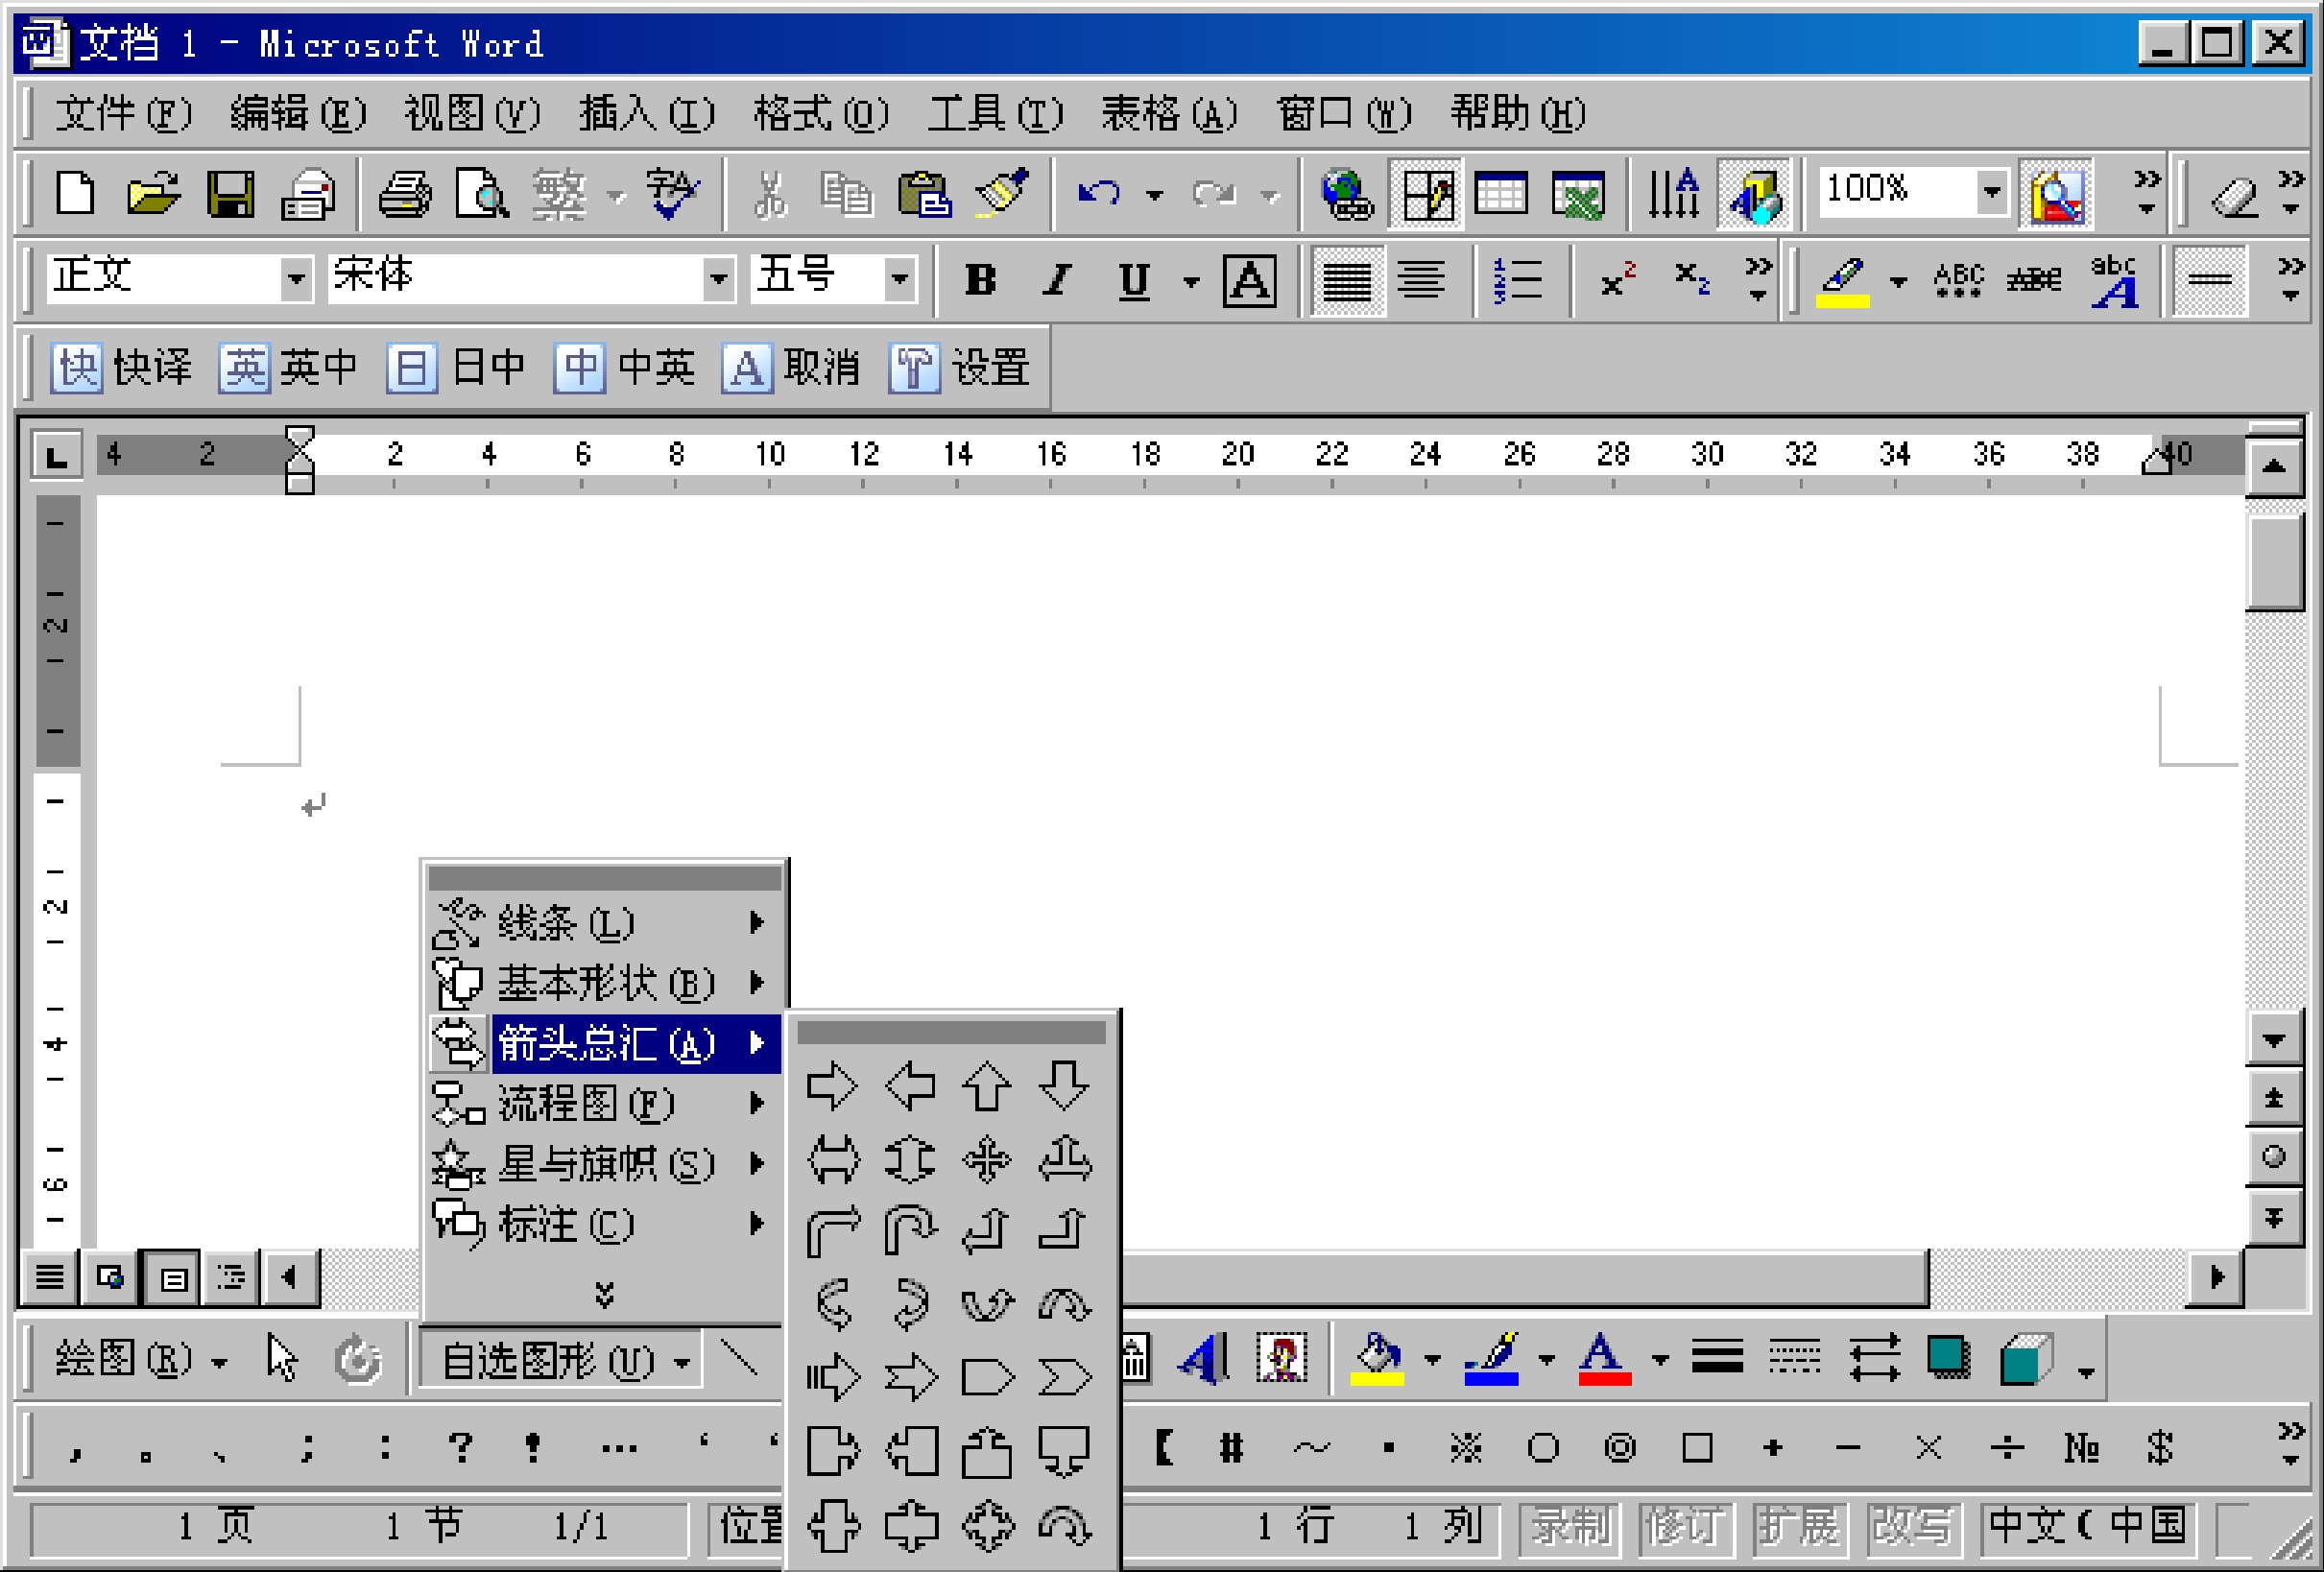The height and width of the screenshot is (1572, 2324).
Task: Toggle justified alignment
Action: pyautogui.click(x=1347, y=280)
